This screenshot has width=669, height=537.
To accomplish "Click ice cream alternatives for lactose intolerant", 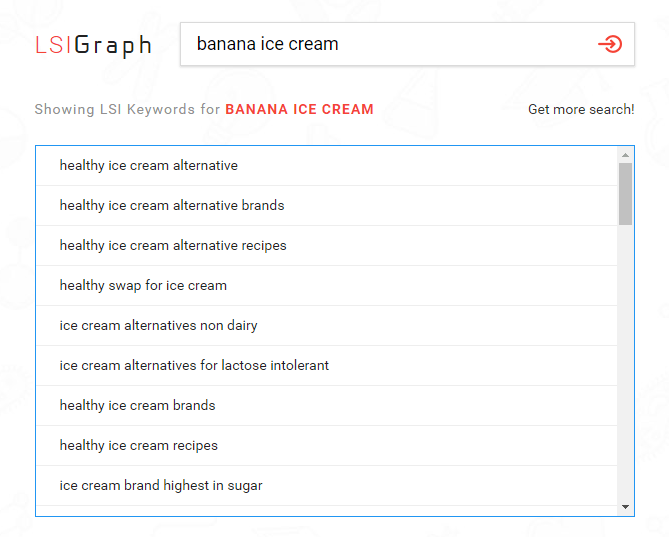I will point(194,365).
